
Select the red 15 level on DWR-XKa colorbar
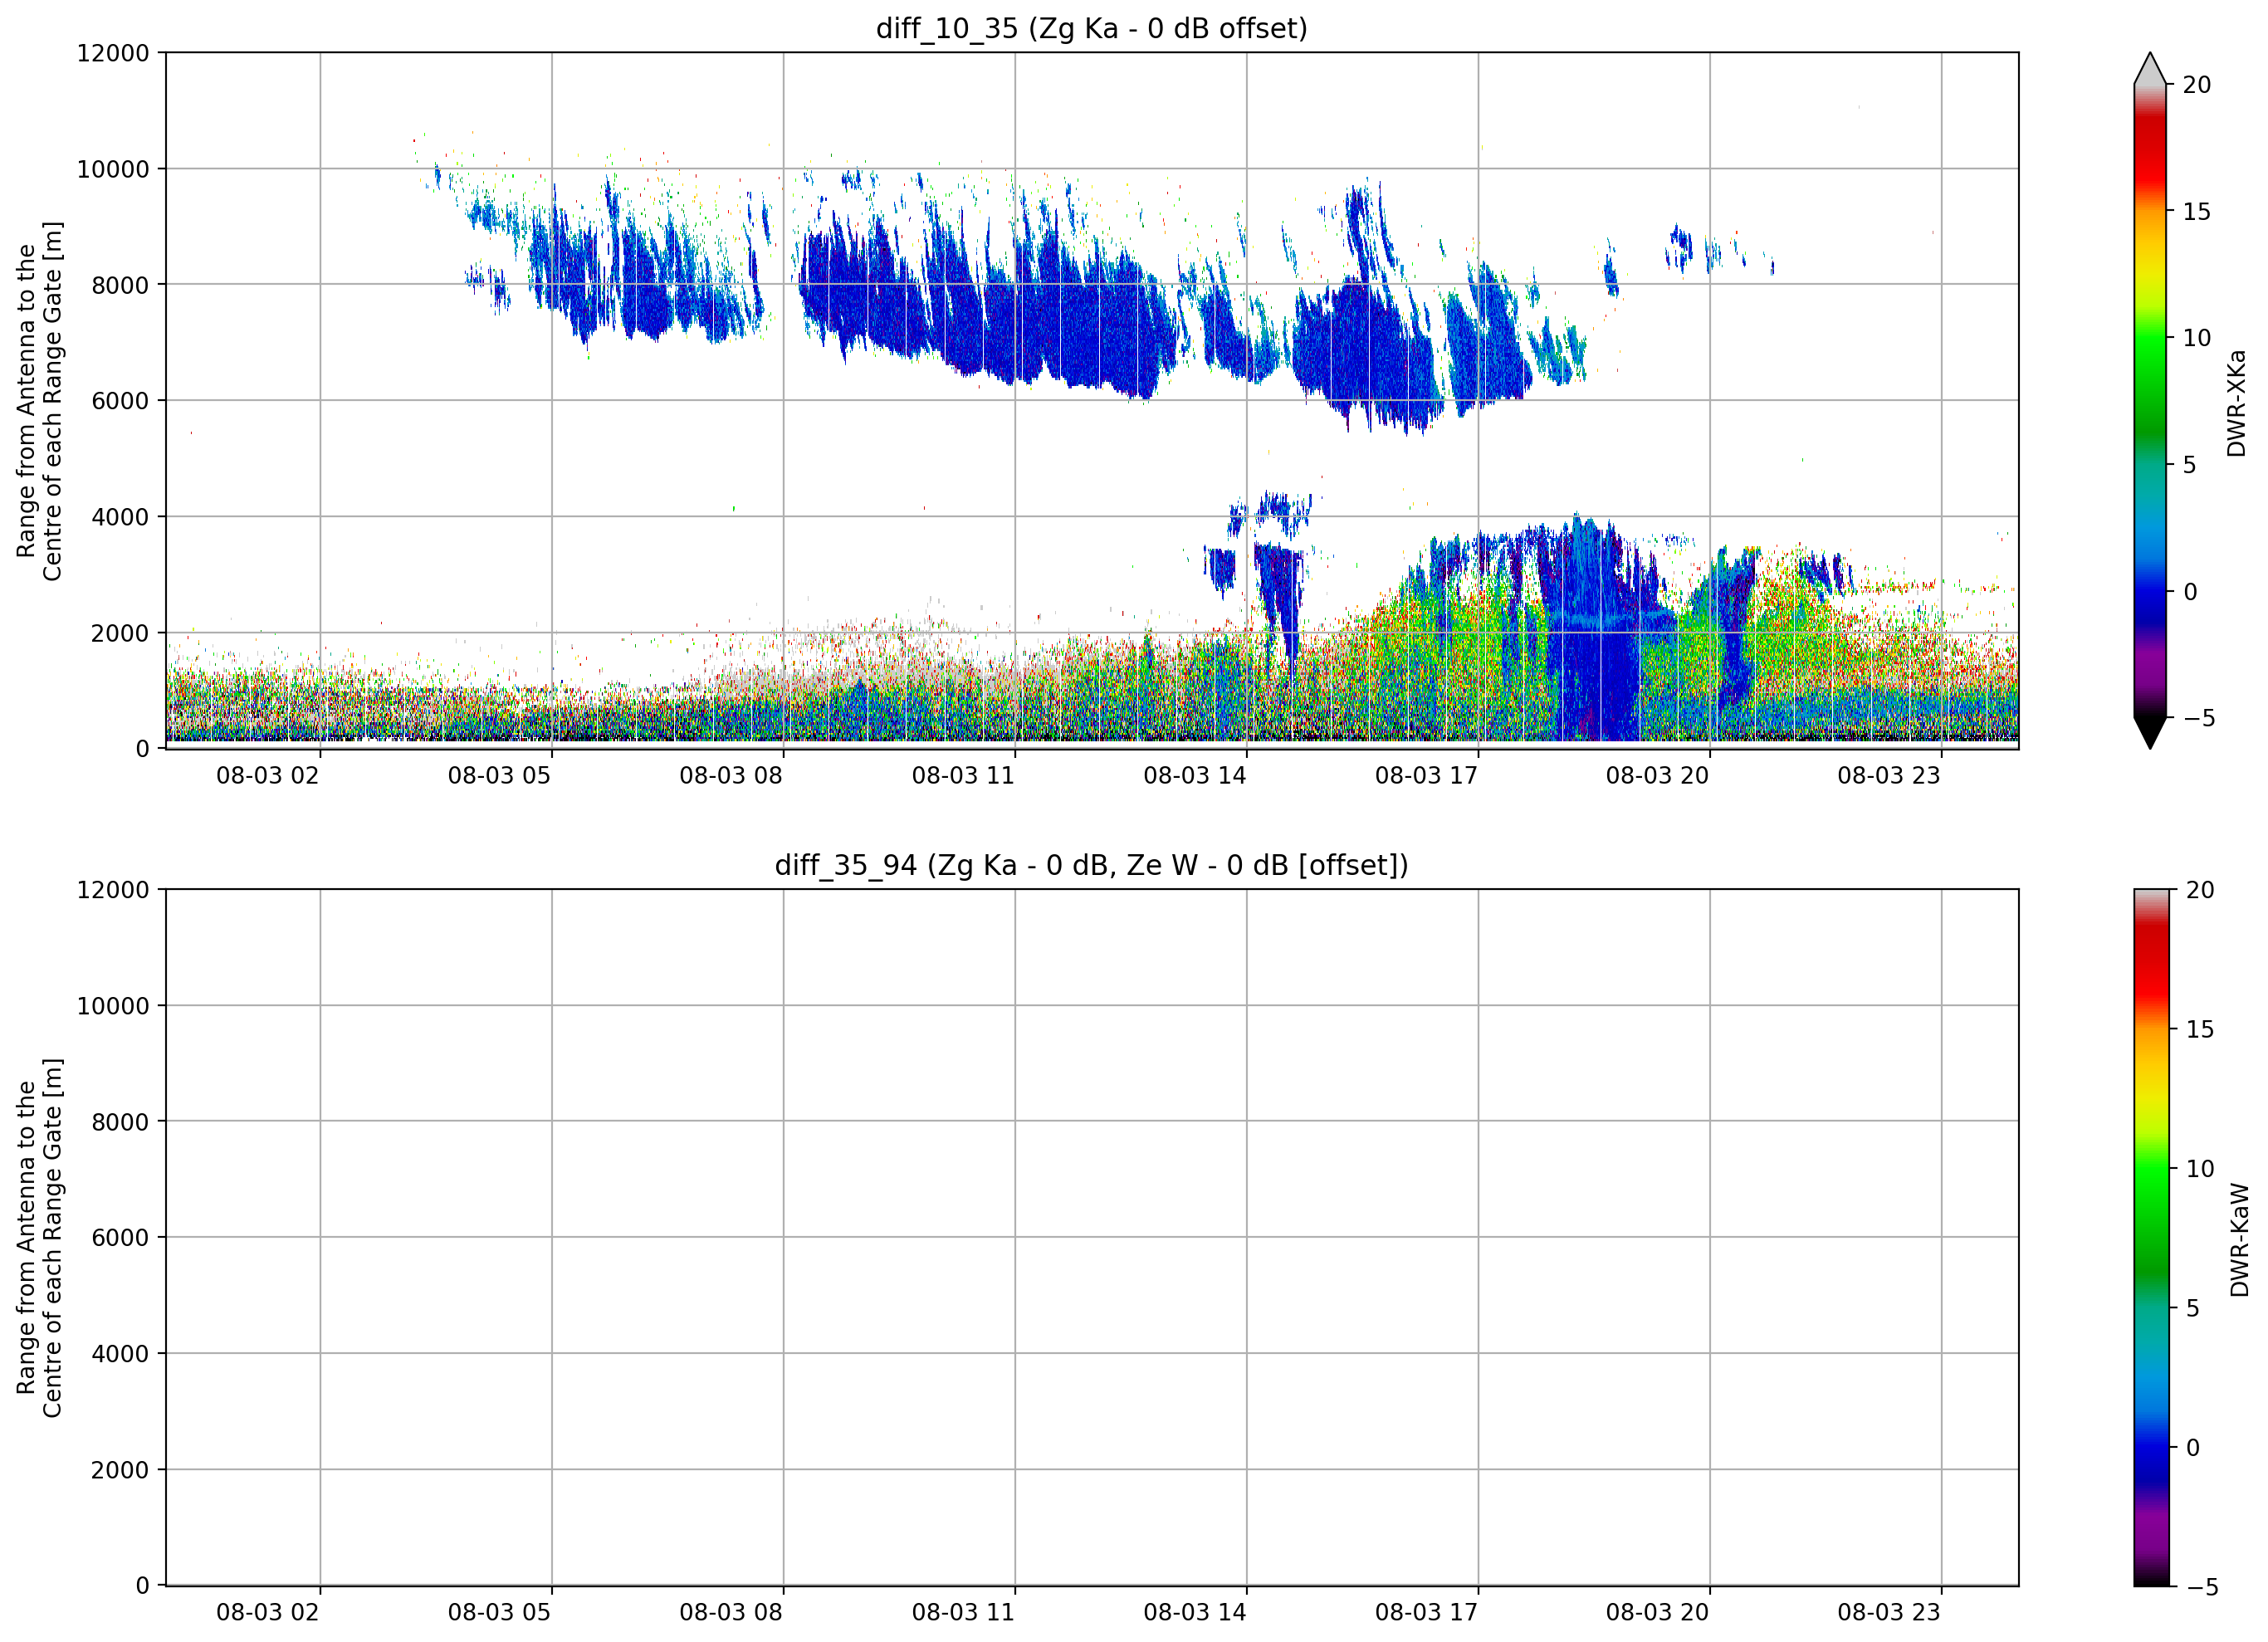coord(2149,211)
